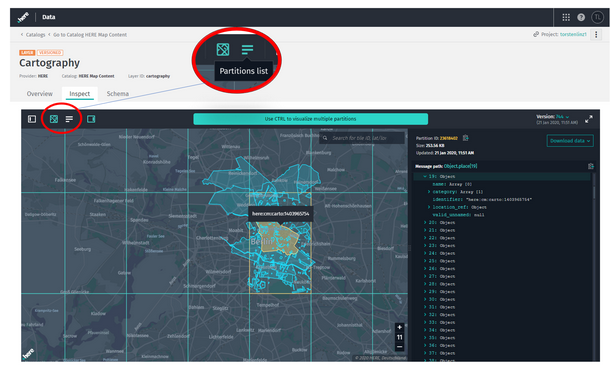Go to Catalog HERE Map Content
The width and height of the screenshot is (616, 367).
point(90,35)
